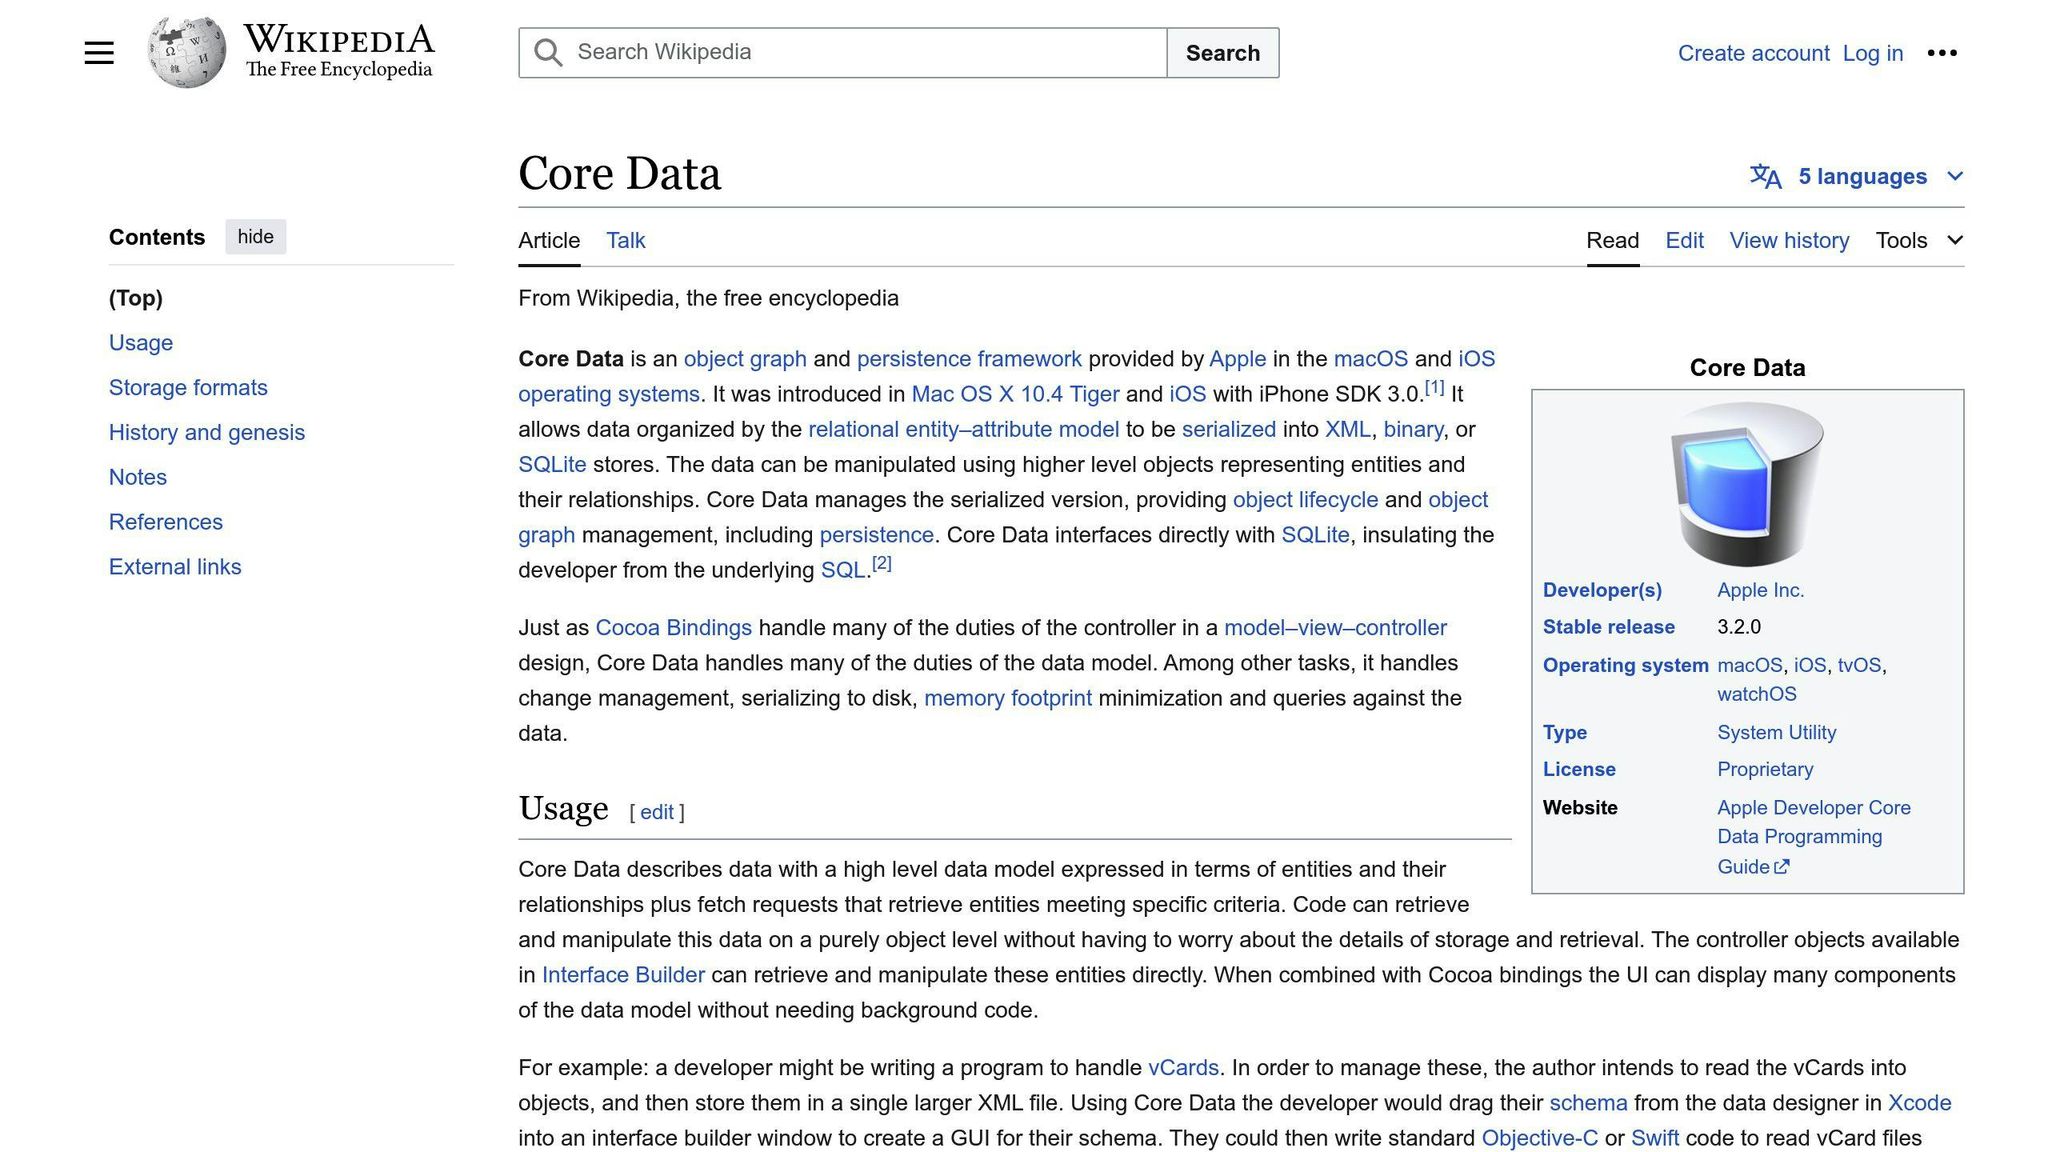Click the magnifier icon in the search bar
This screenshot has width=2048, height=1152.
(548, 52)
